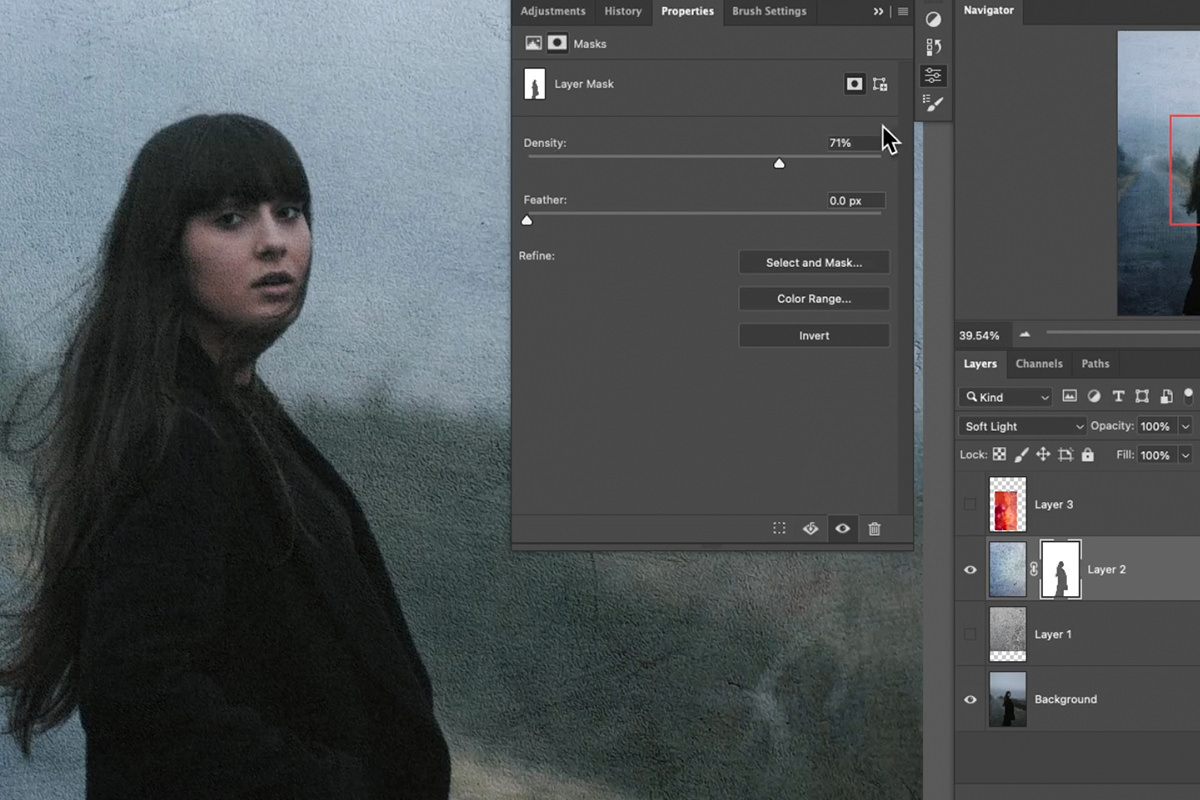
Task: Switch to the Adjustments tab
Action: (x=553, y=11)
